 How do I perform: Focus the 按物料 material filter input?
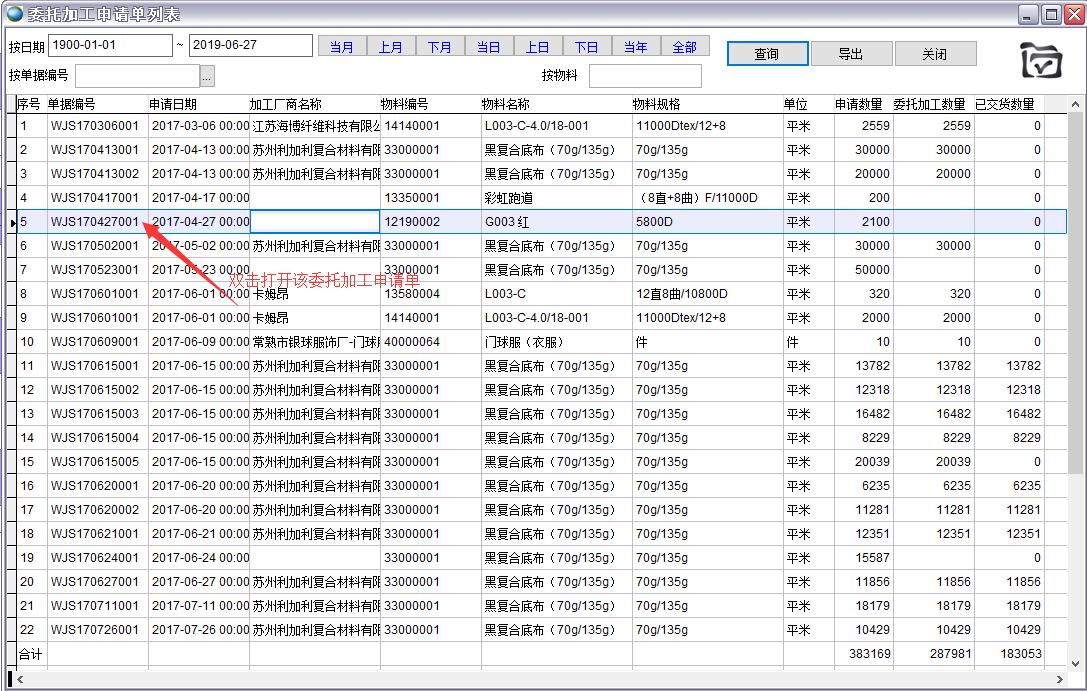tap(645, 76)
